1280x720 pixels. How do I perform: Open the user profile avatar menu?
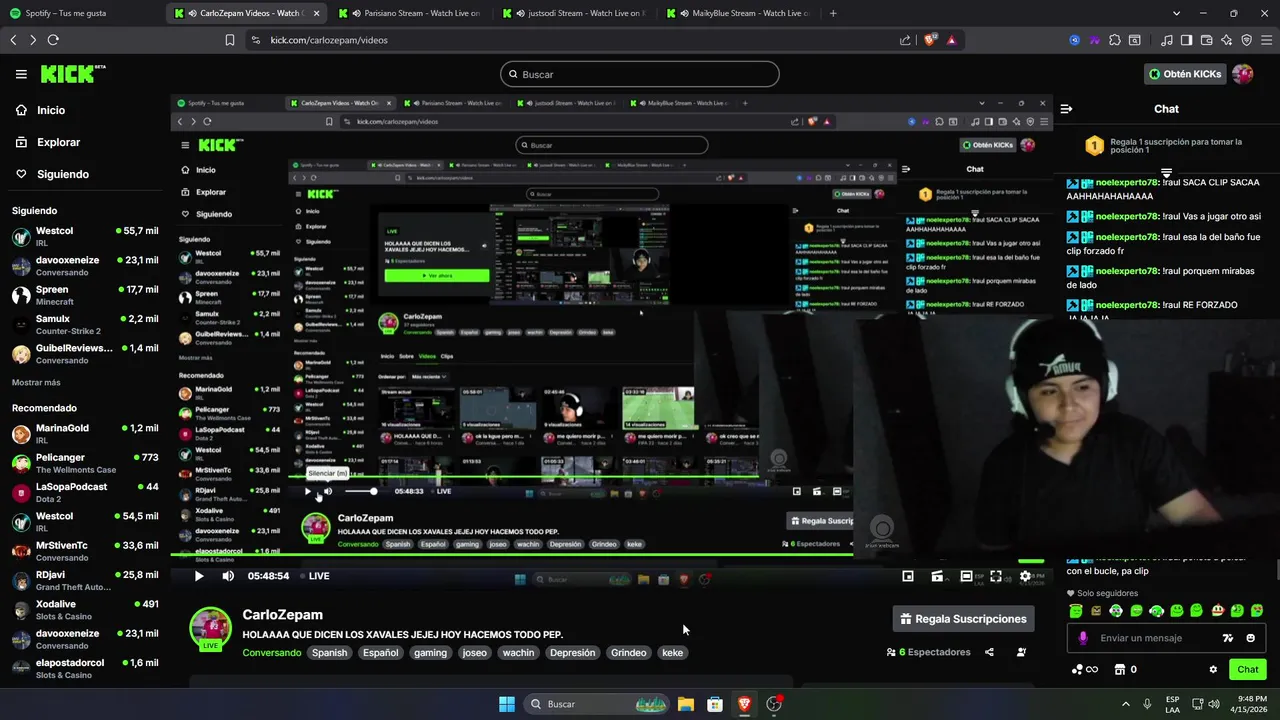pyautogui.click(x=1243, y=74)
